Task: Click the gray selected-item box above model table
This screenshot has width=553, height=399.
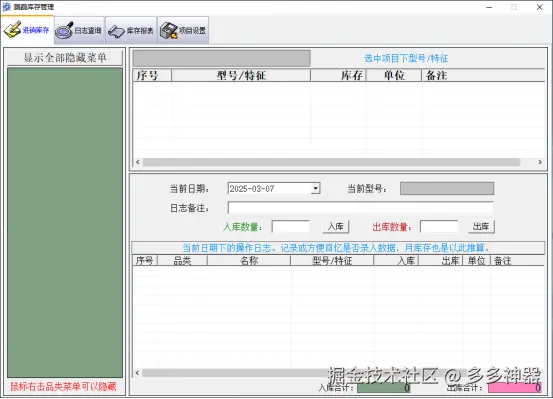Action: (x=221, y=58)
